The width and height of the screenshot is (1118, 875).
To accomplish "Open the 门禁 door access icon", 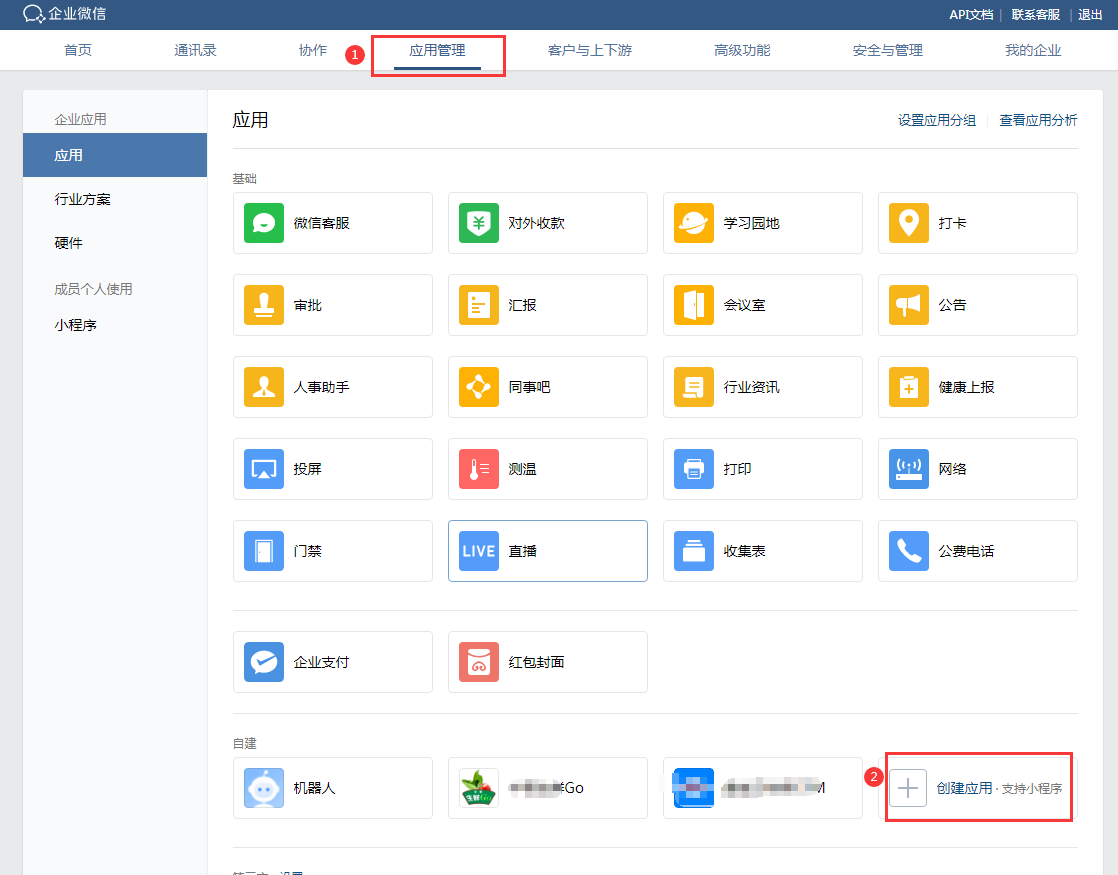I will (264, 551).
